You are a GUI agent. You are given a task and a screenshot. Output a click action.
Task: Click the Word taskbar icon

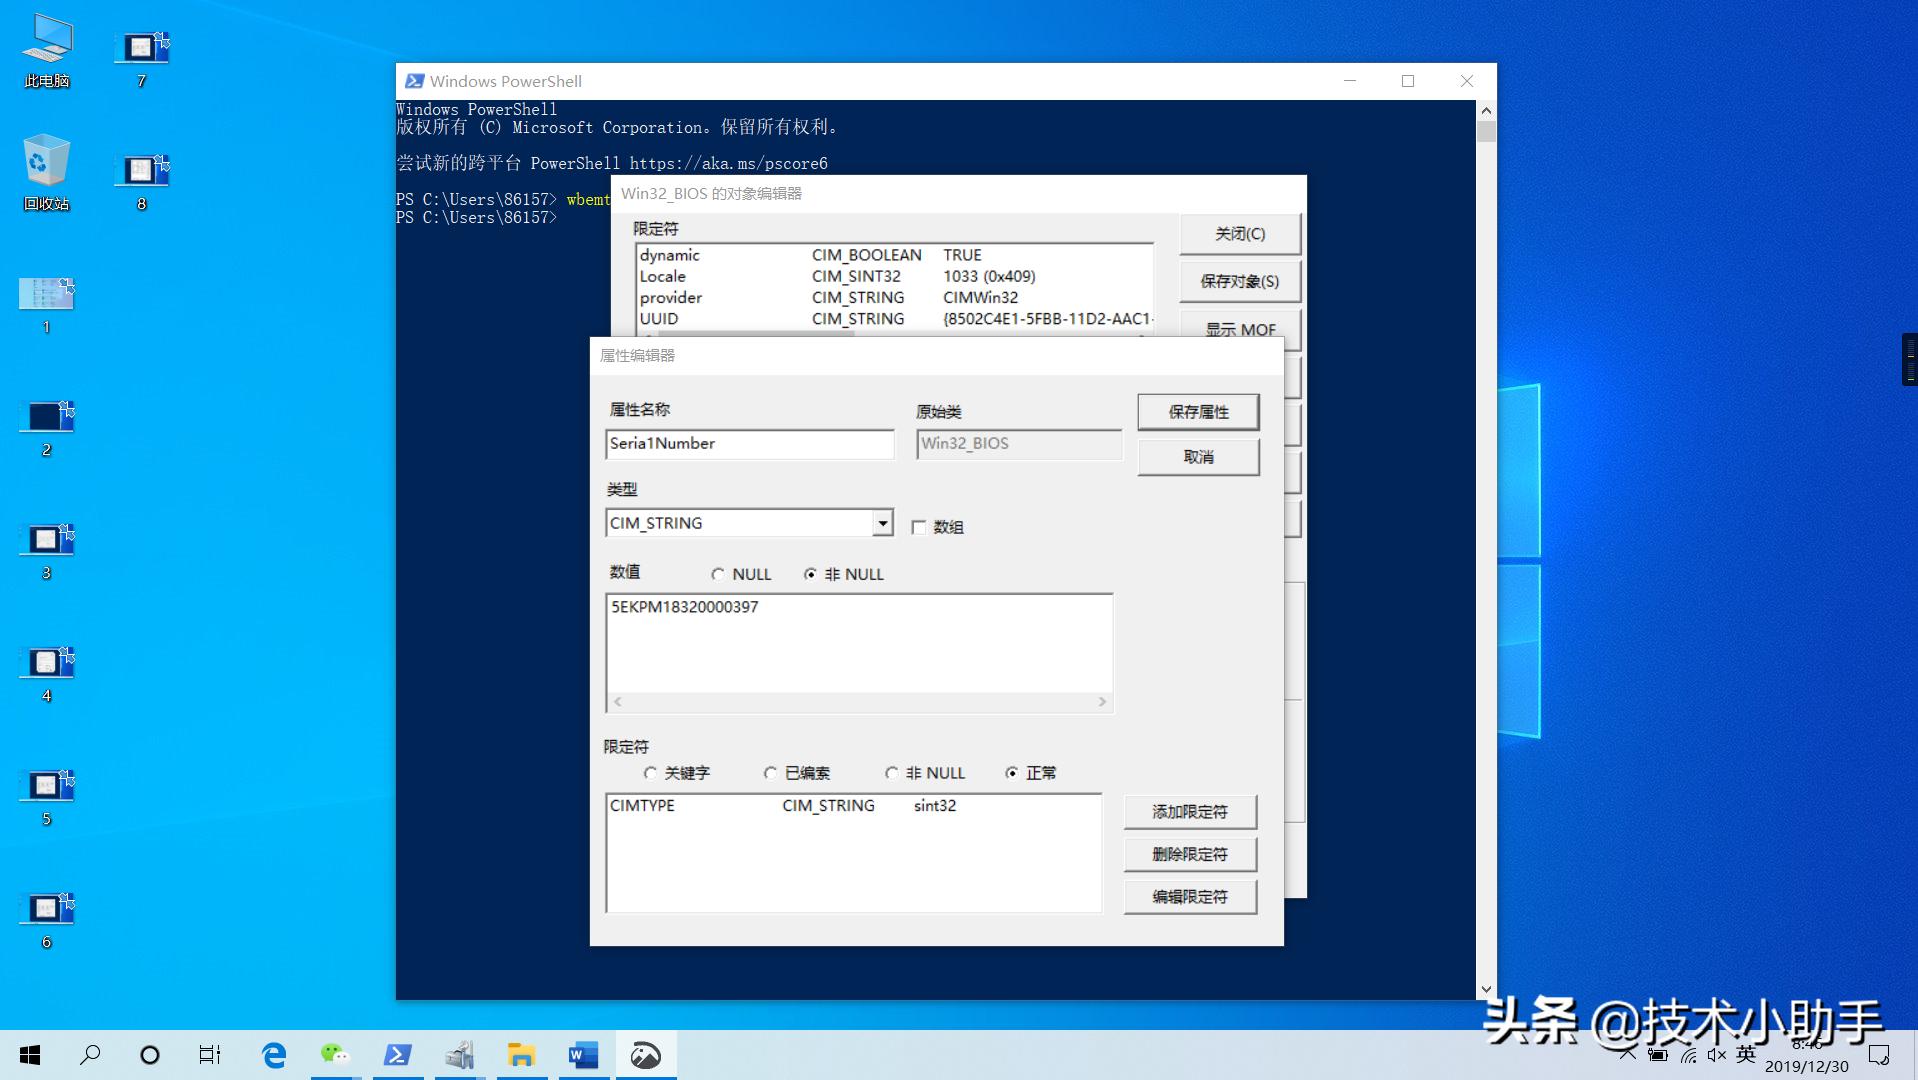tap(583, 1055)
